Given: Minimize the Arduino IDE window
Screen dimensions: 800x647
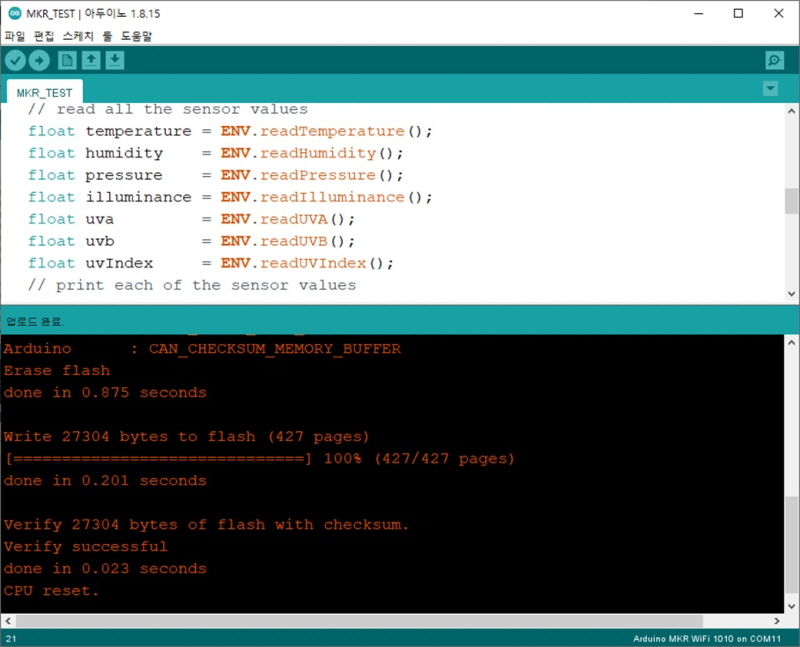Looking at the screenshot, I should (x=699, y=13).
